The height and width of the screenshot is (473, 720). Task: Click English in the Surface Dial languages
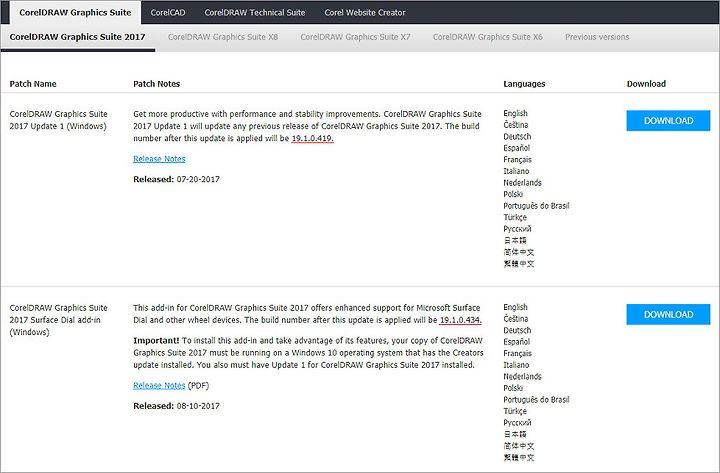515,307
